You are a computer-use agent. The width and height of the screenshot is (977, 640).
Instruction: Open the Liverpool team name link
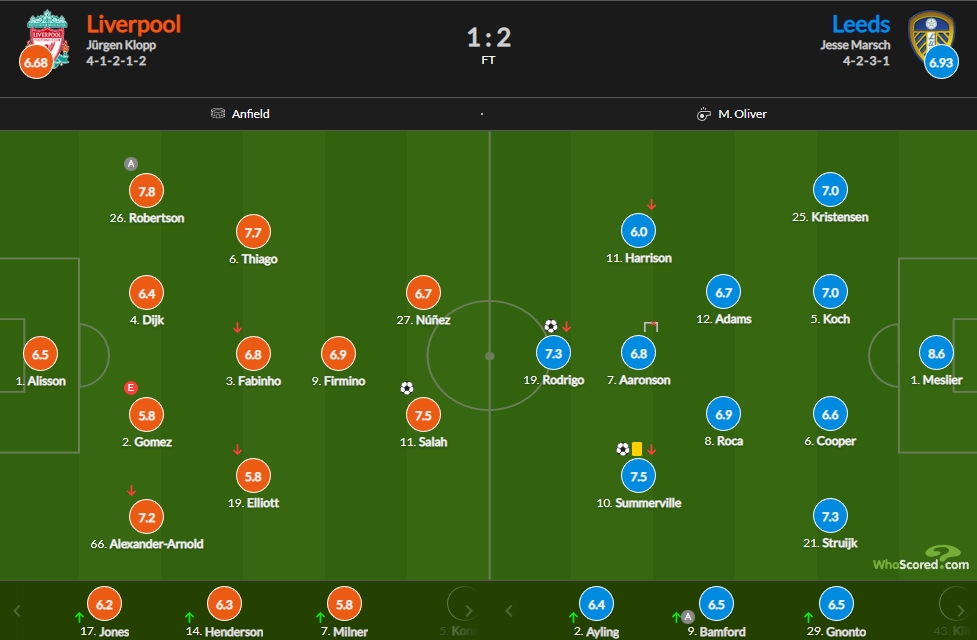(133, 24)
